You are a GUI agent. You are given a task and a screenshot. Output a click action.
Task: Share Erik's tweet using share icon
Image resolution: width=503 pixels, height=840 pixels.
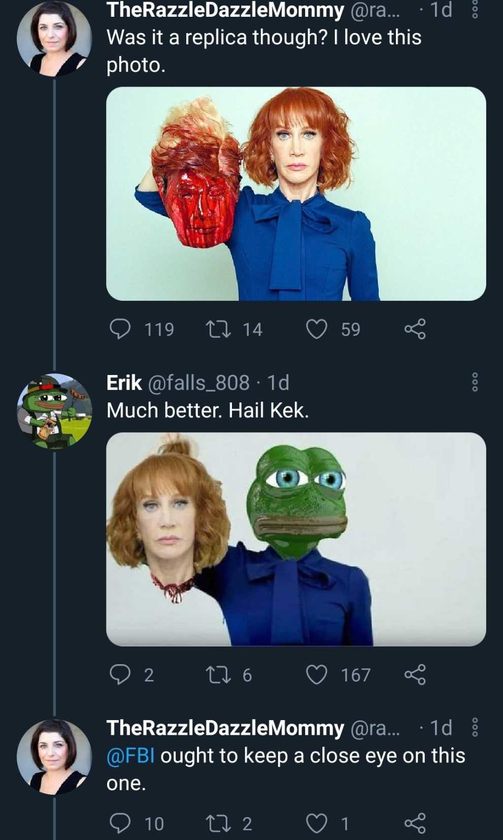415,674
